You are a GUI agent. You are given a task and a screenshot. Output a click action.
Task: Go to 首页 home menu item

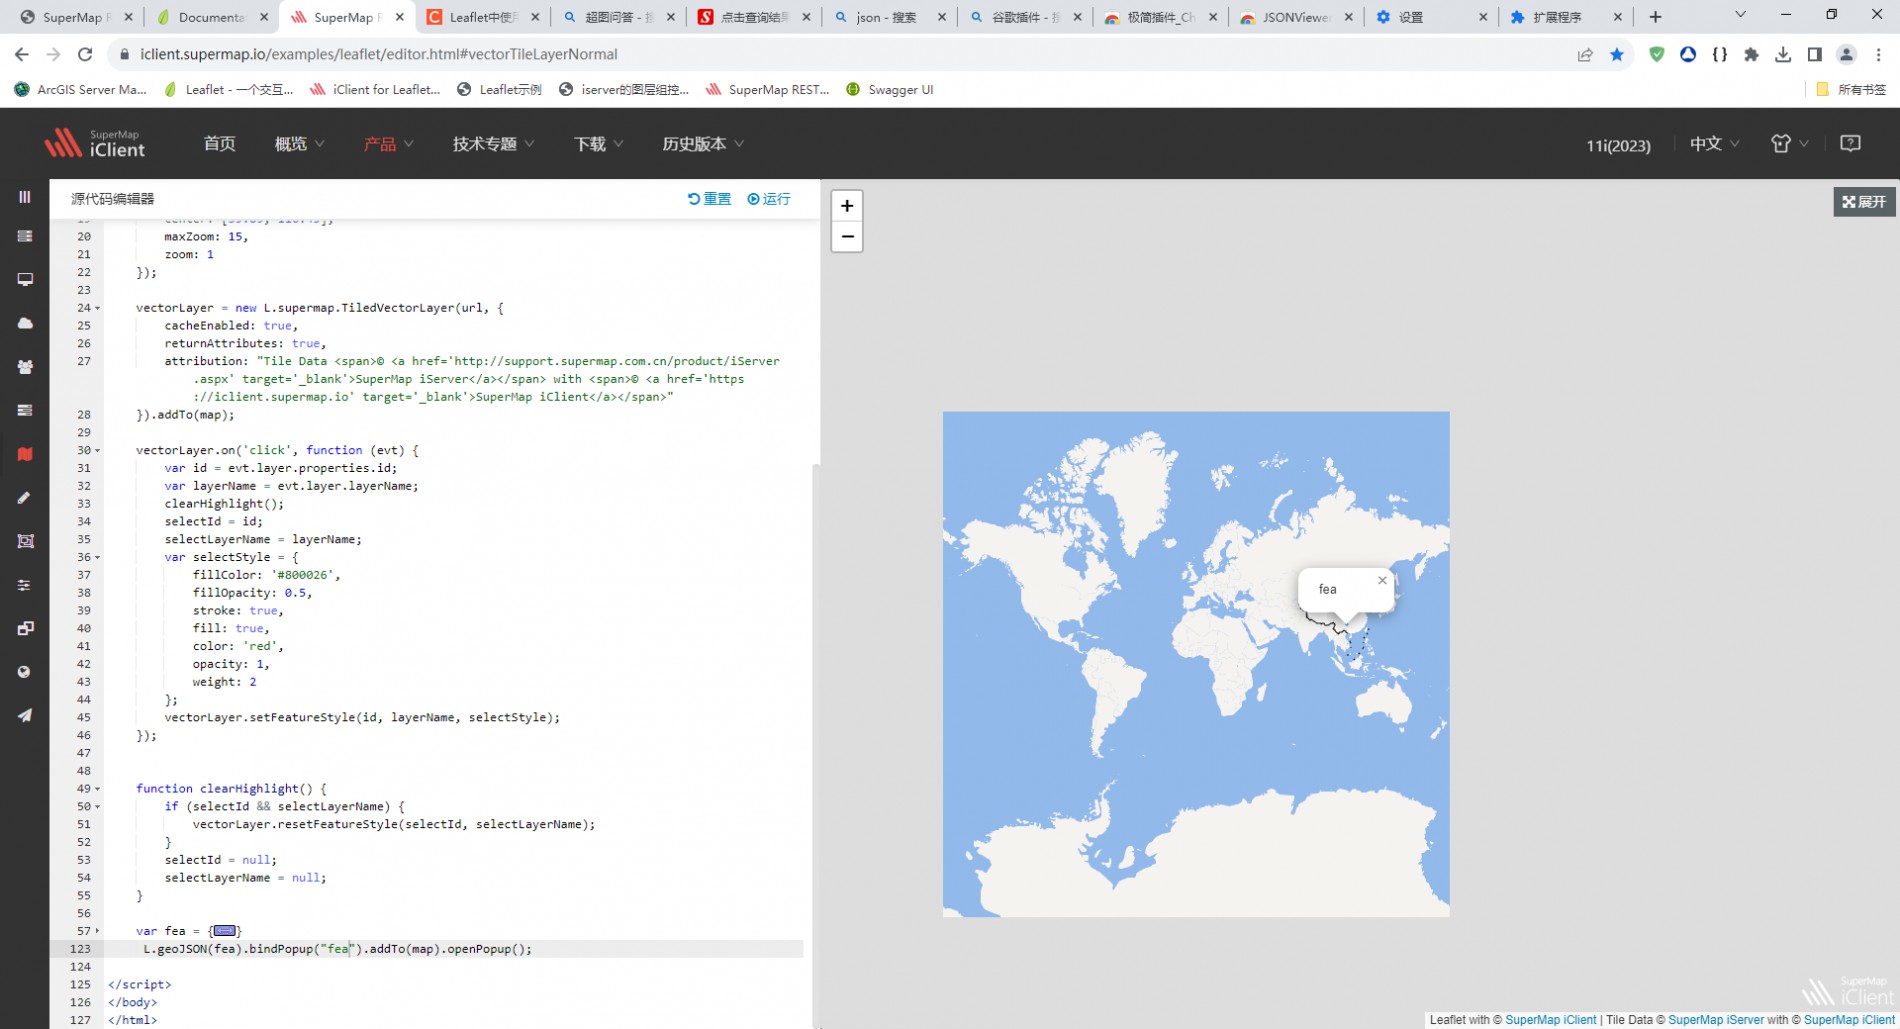(219, 144)
